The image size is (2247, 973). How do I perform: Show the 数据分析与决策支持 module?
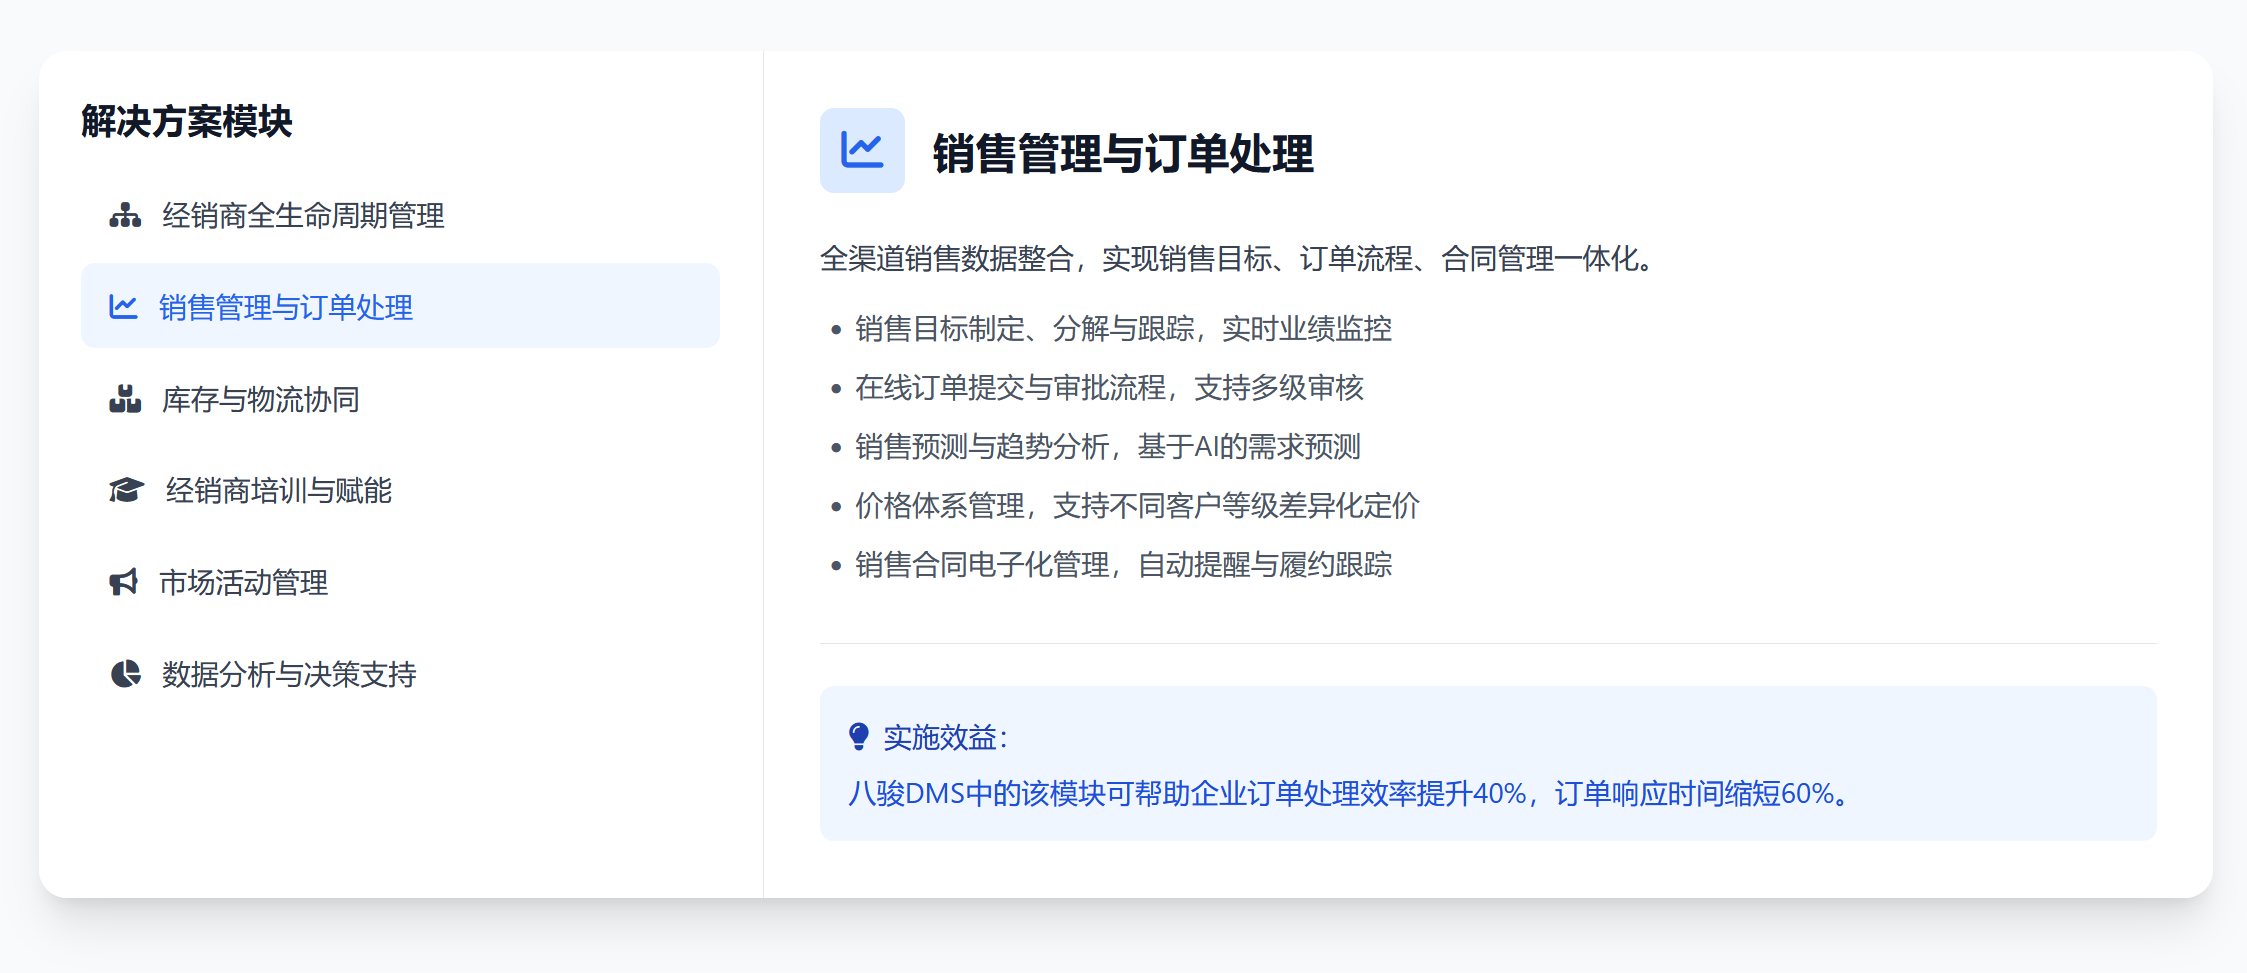coord(289,674)
